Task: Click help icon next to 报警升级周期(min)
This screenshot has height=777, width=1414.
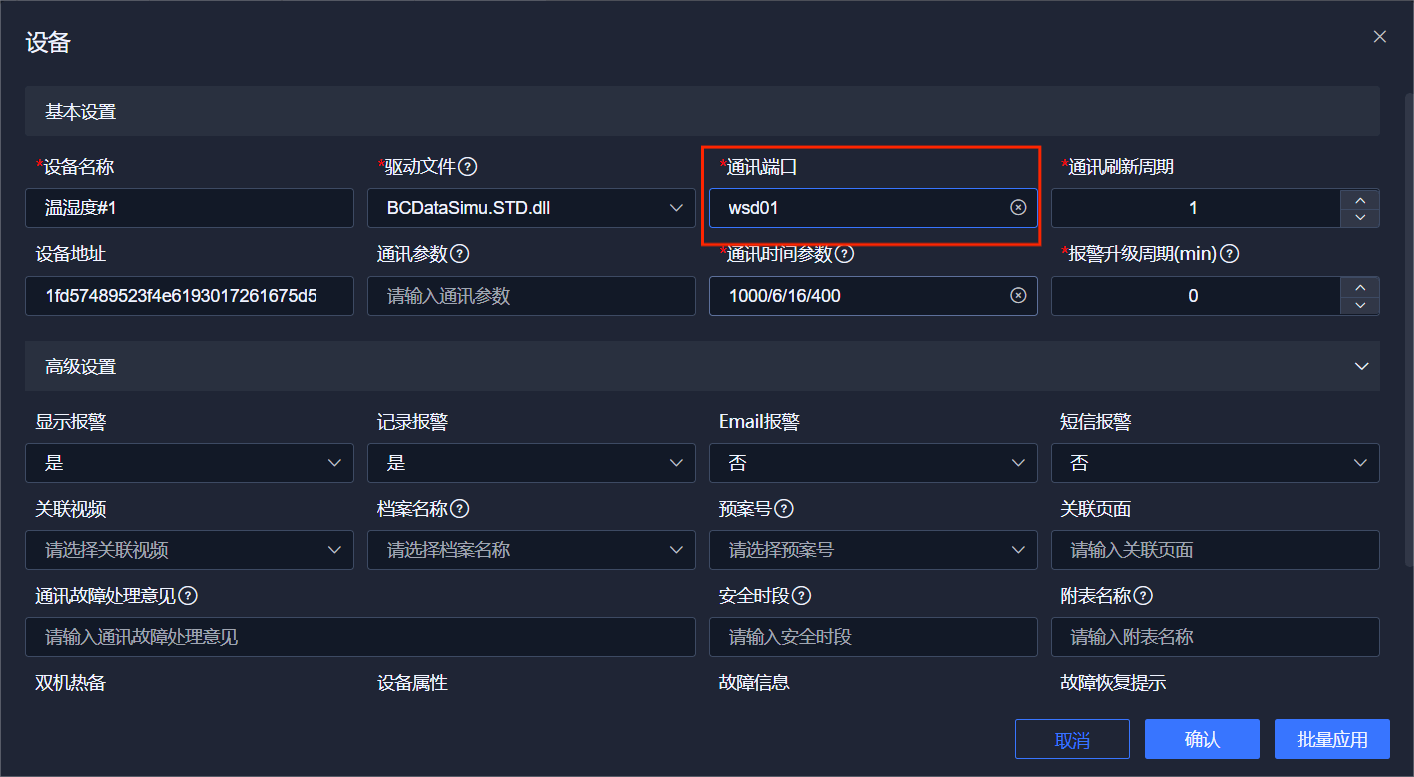Action: click(1230, 254)
